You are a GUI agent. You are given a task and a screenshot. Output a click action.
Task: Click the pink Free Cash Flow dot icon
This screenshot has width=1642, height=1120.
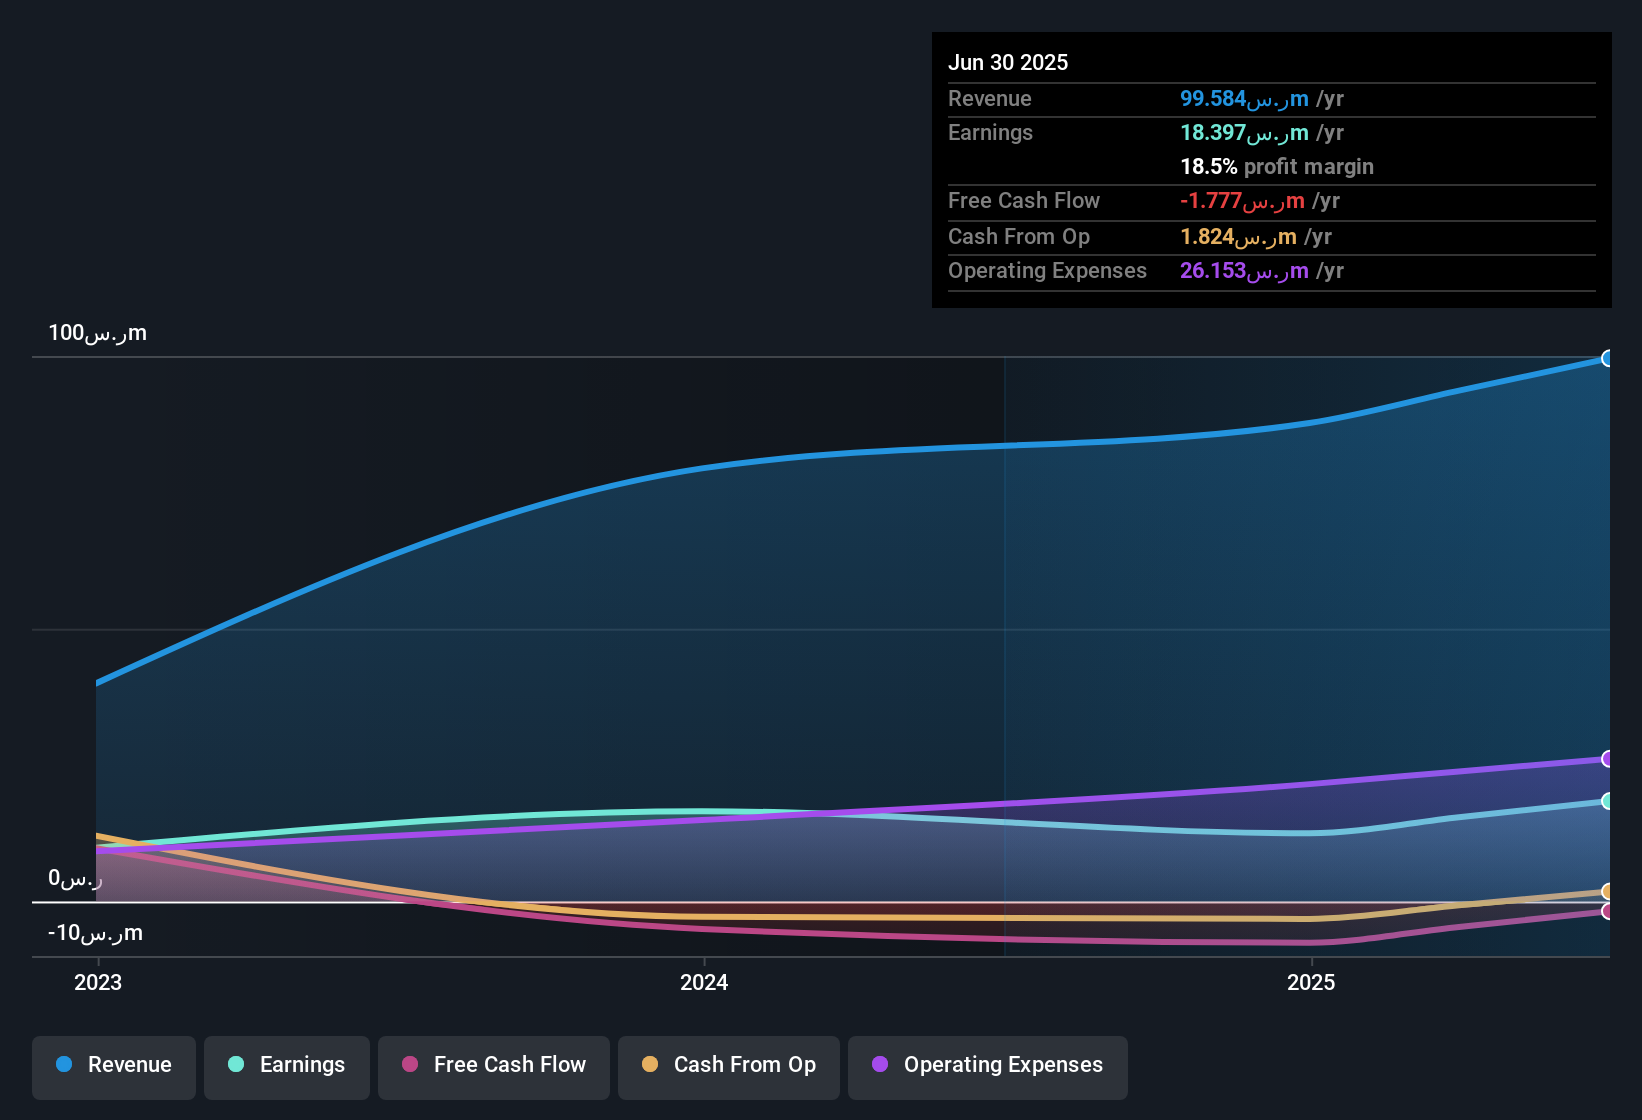pyautogui.click(x=409, y=1065)
